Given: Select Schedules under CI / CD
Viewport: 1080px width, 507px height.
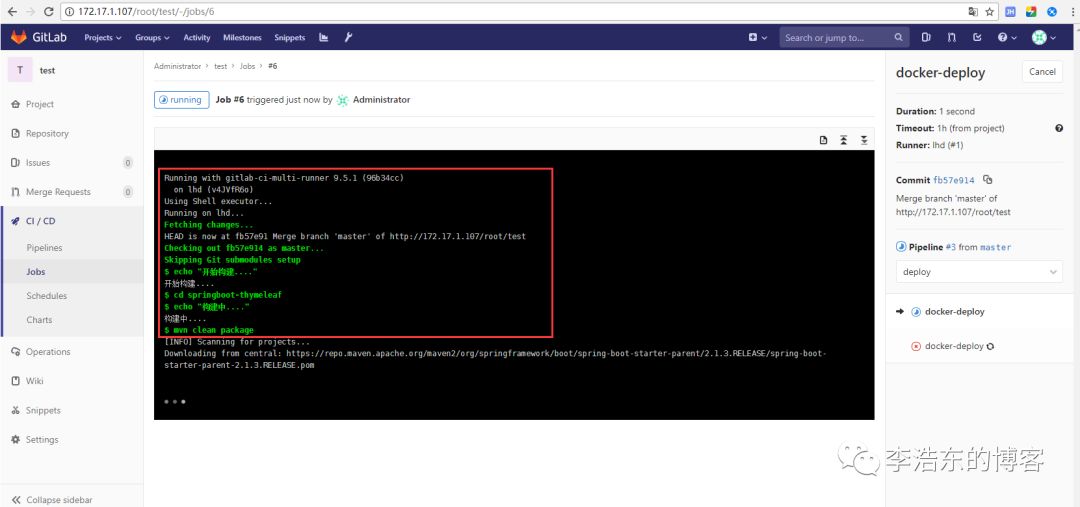Looking at the screenshot, I should coord(46,296).
